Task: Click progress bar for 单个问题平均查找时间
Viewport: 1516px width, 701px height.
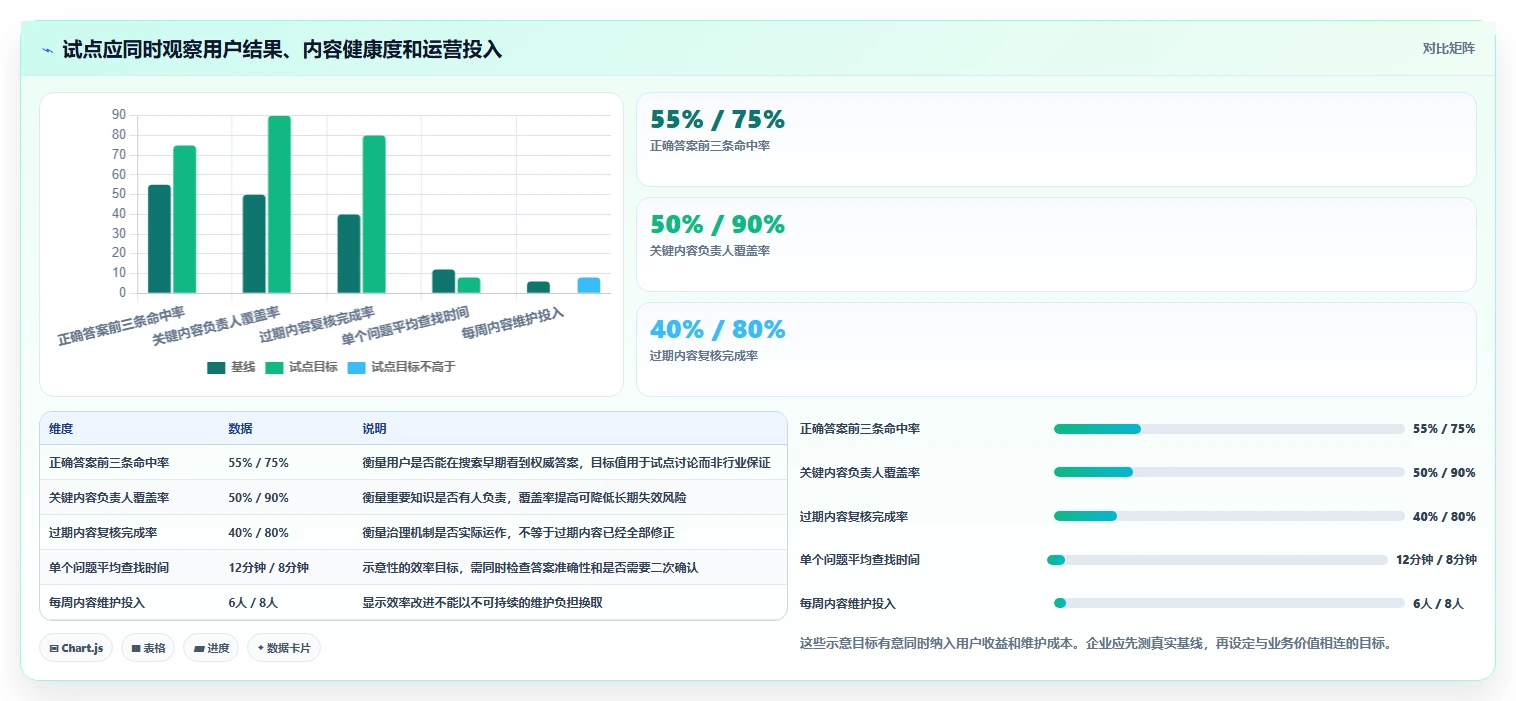Action: 1217,560
